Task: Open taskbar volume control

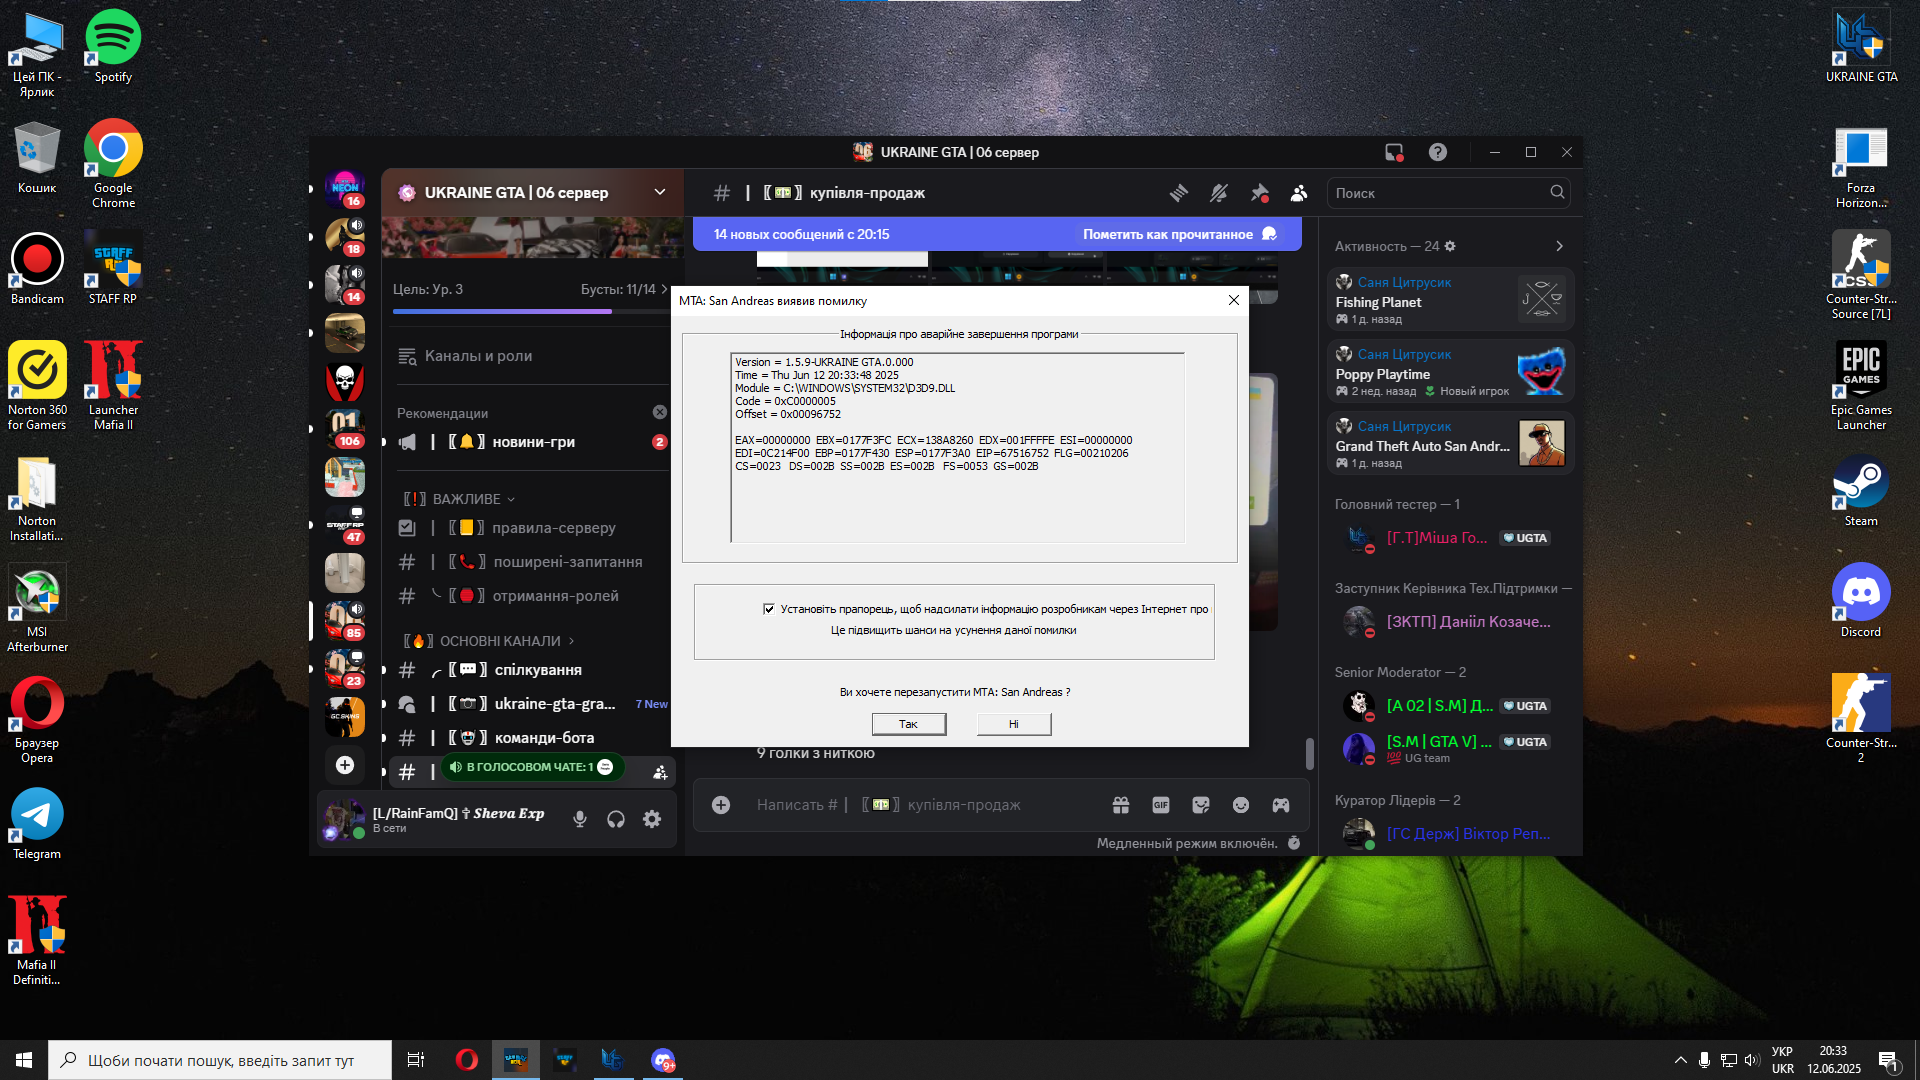Action: tap(1752, 1060)
